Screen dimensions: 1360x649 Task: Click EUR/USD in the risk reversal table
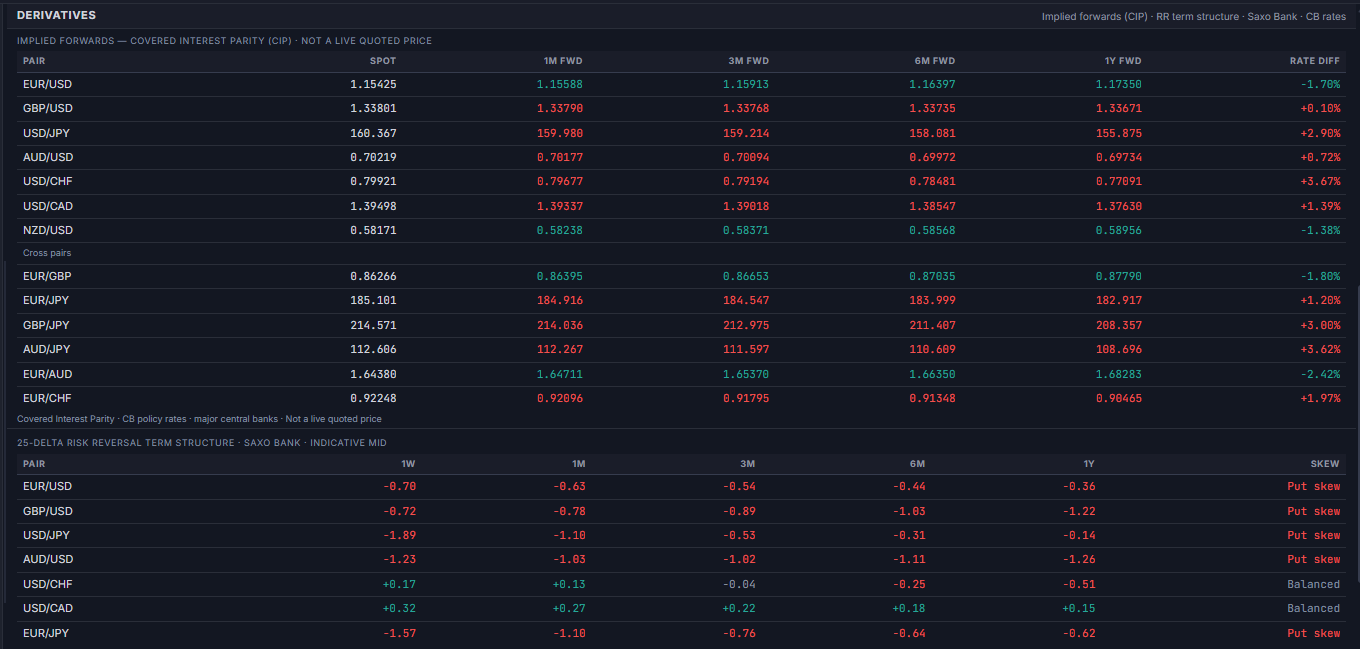(47, 486)
